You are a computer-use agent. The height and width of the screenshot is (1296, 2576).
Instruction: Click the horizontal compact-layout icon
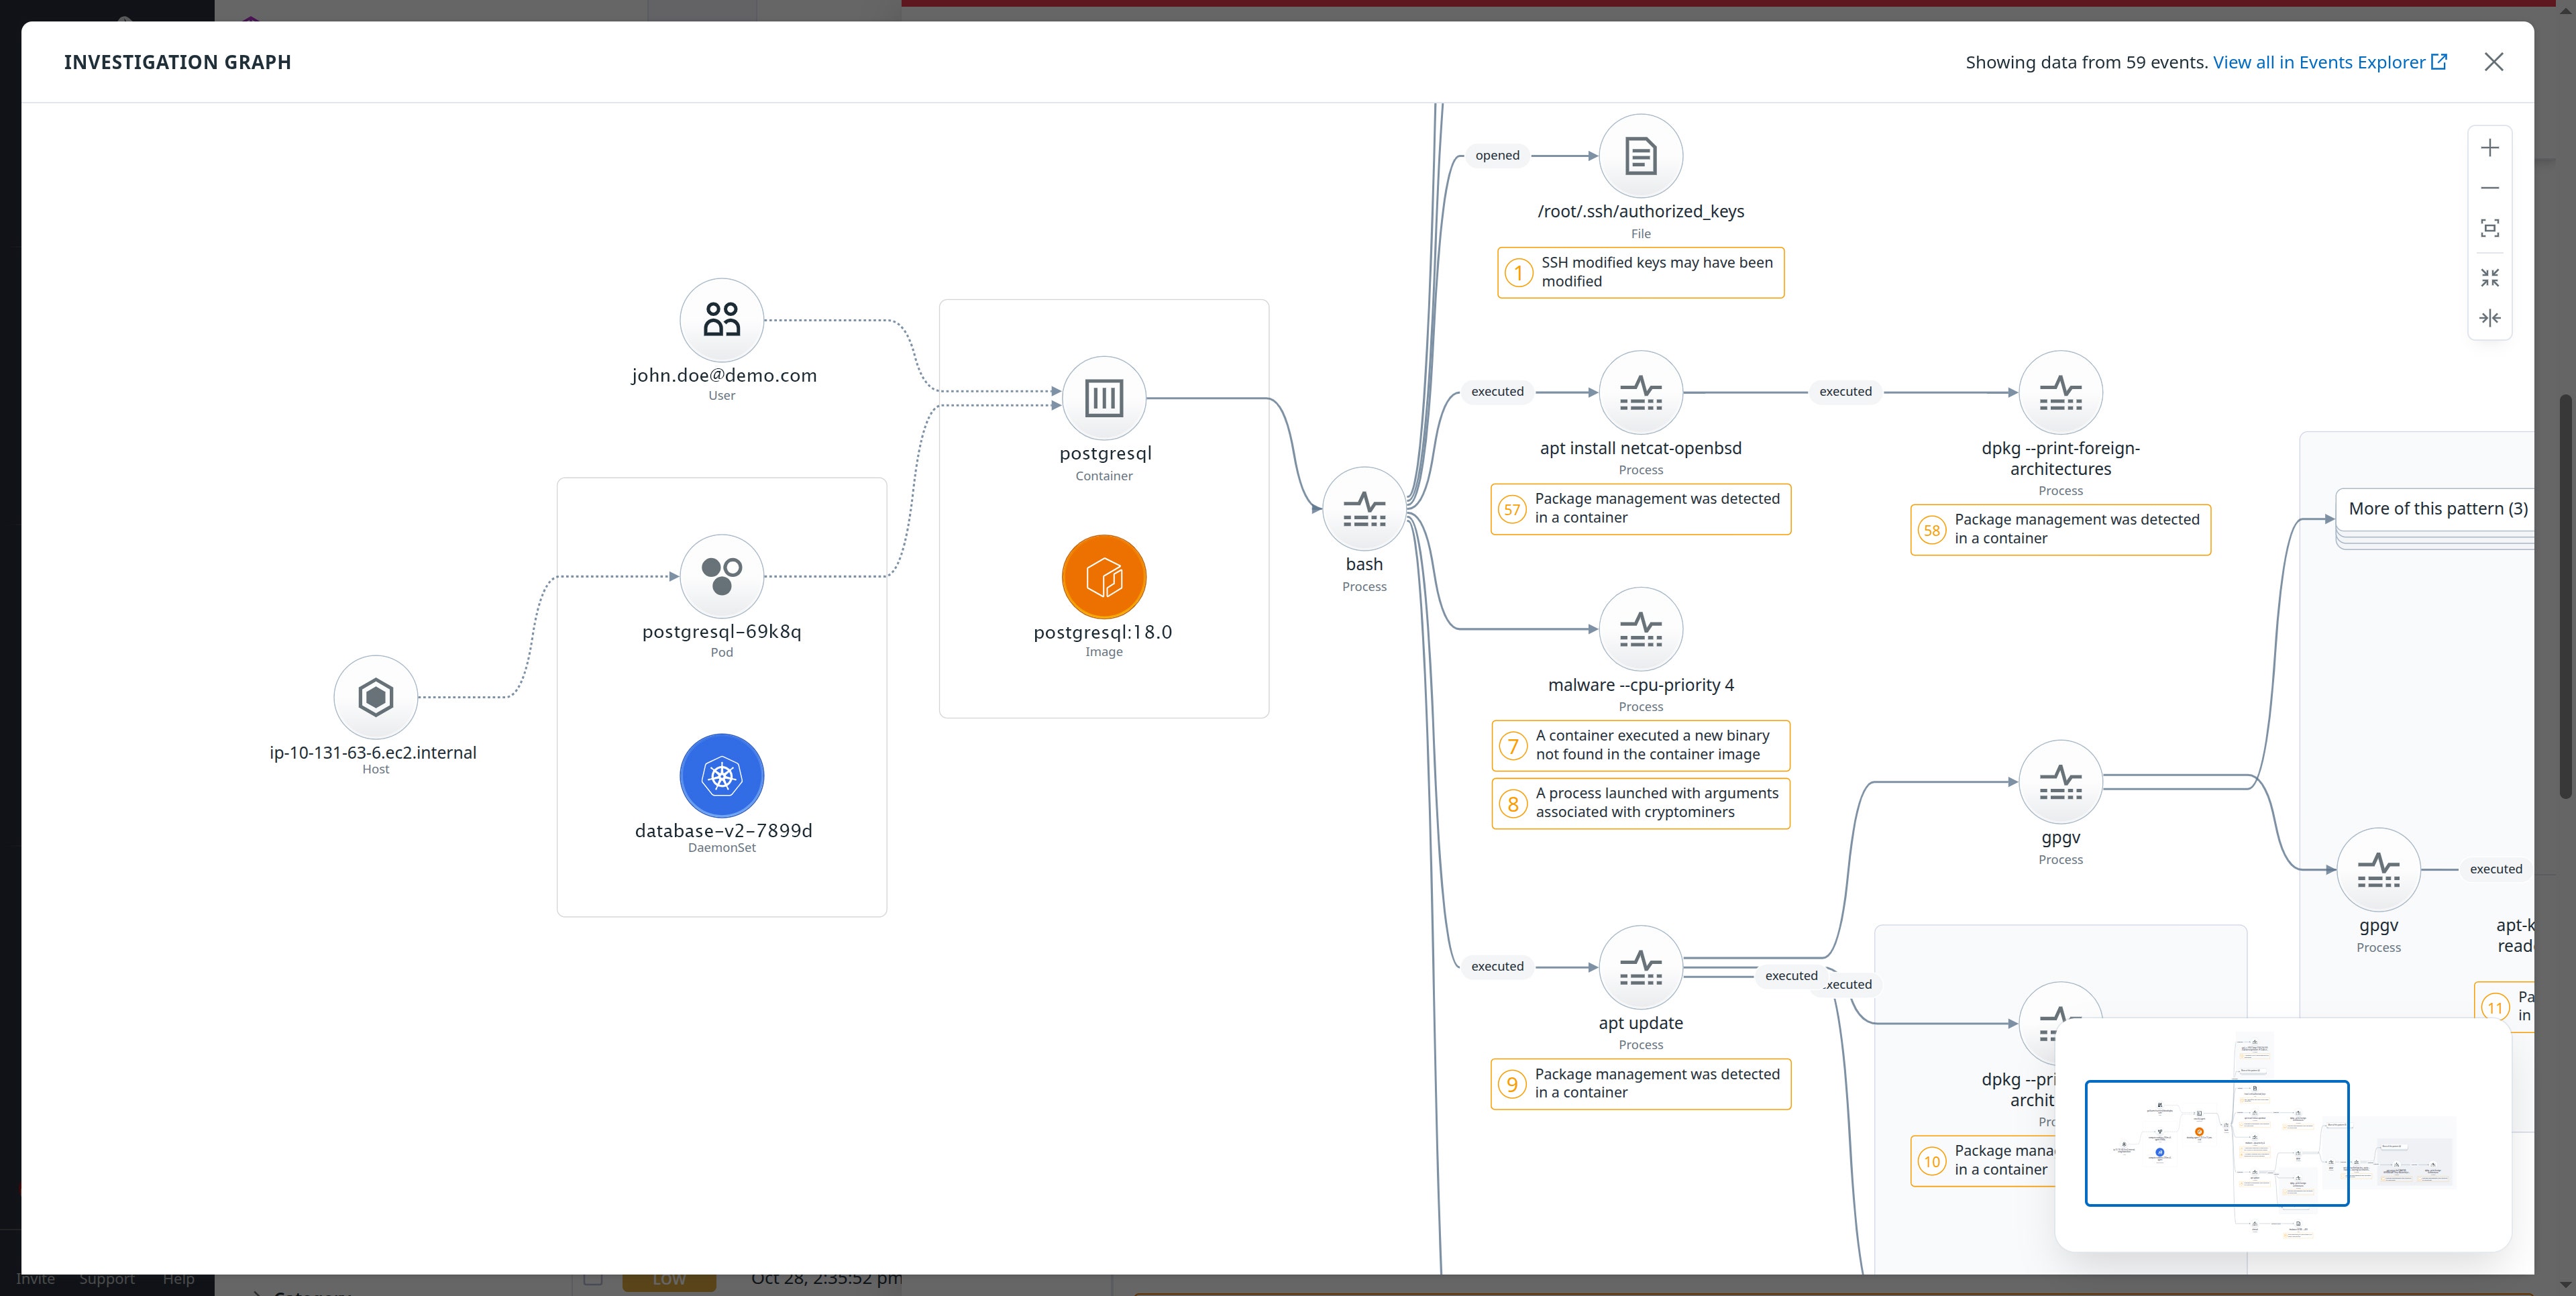pyautogui.click(x=2490, y=318)
